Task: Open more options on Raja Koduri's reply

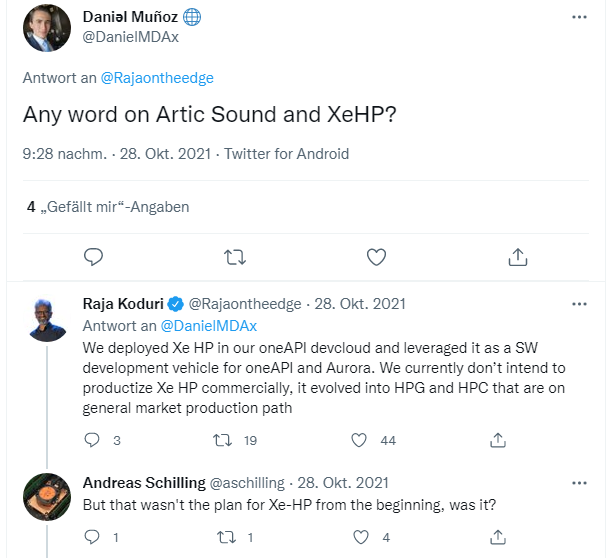Action: pyautogui.click(x=580, y=302)
